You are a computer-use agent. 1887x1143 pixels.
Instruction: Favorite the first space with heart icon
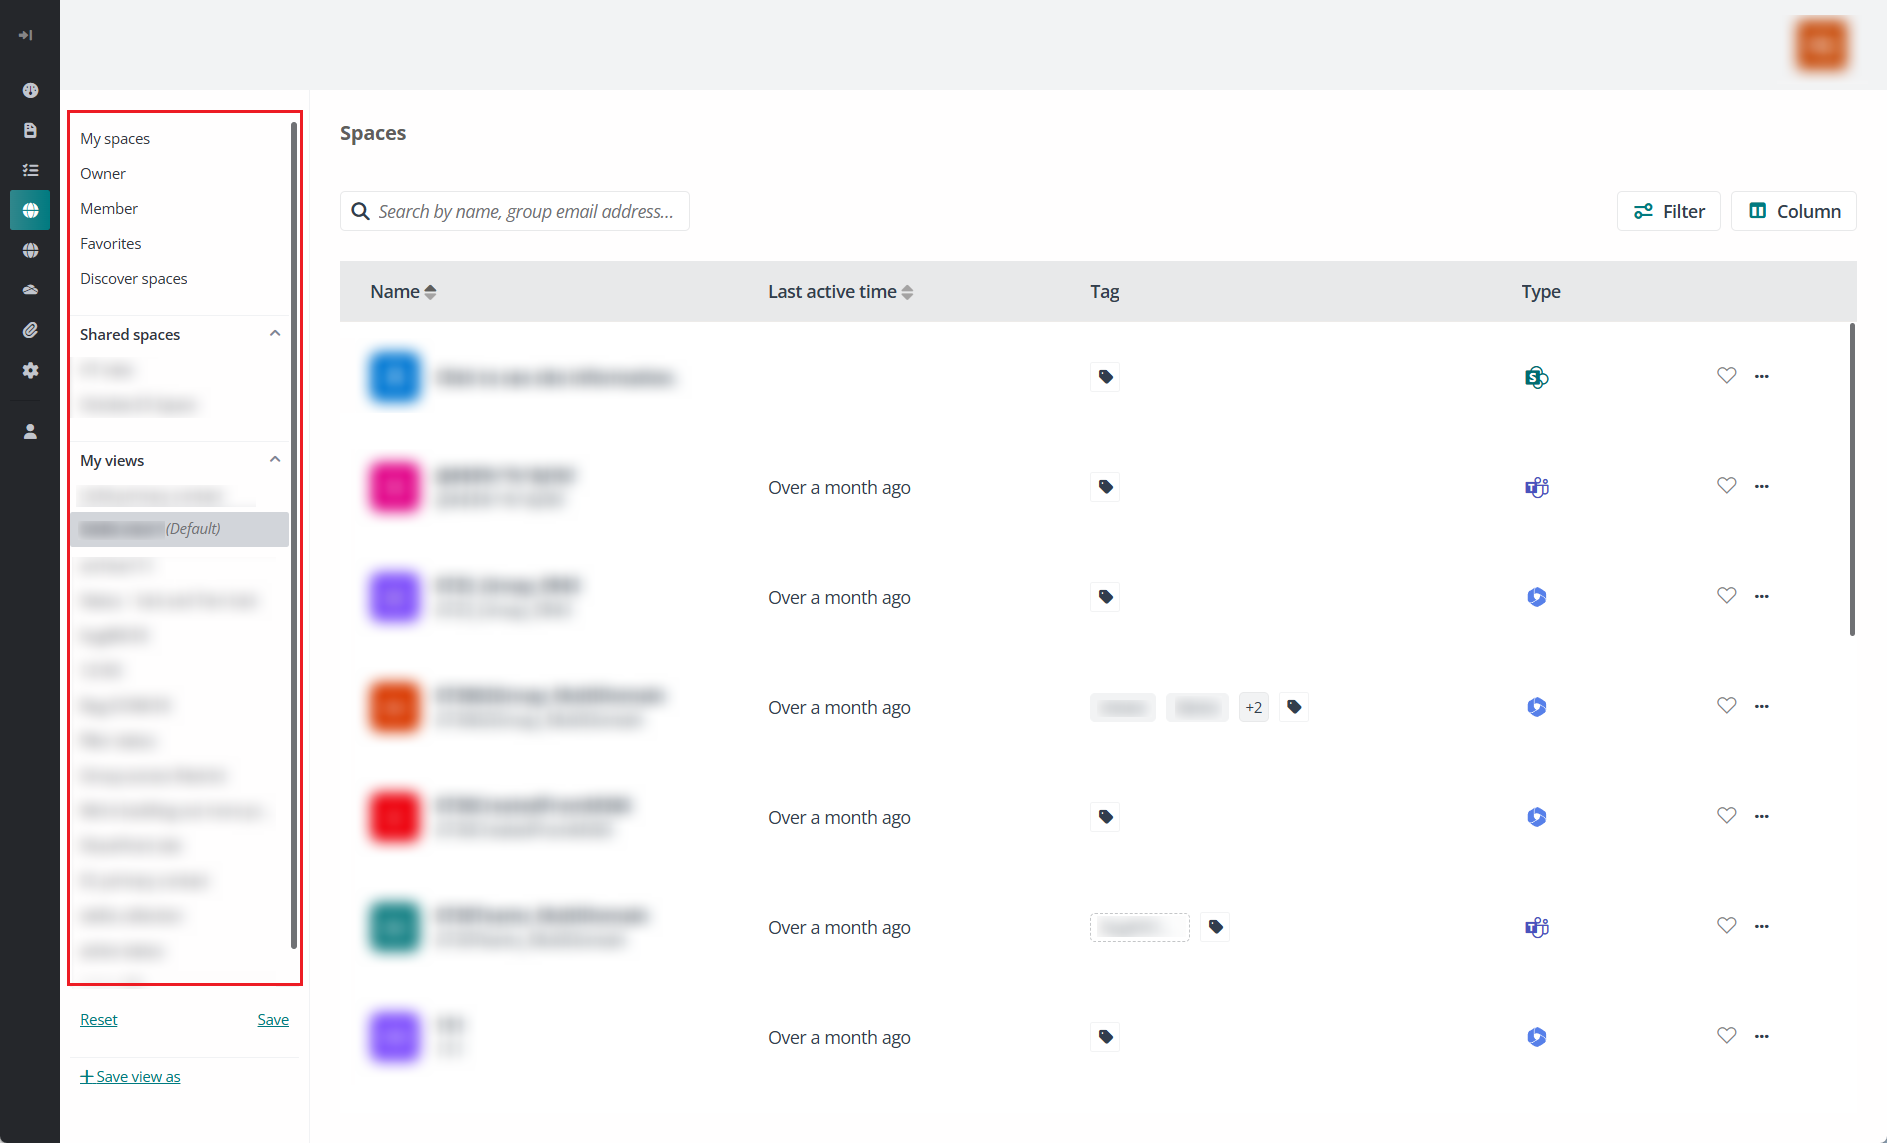[x=1726, y=376]
